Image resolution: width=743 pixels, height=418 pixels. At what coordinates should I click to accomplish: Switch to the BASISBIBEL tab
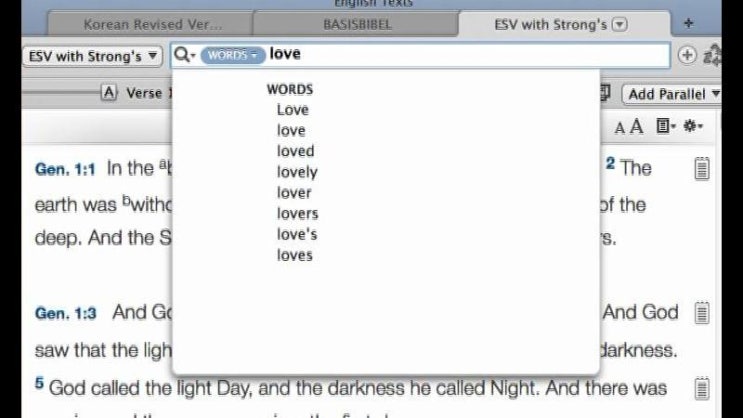pos(355,24)
